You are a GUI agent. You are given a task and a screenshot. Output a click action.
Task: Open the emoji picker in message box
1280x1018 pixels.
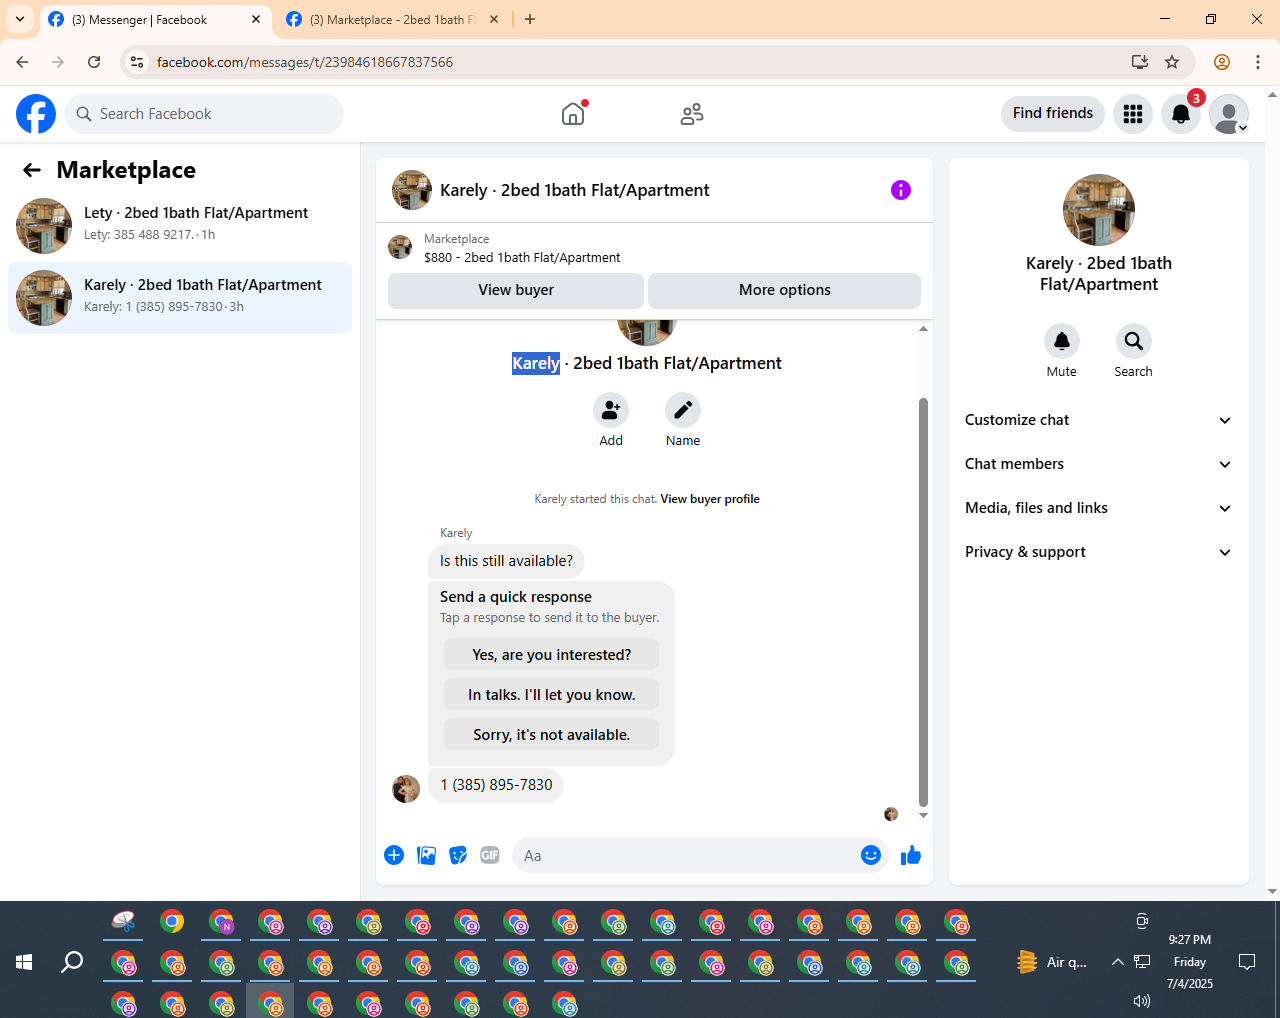[x=871, y=855]
